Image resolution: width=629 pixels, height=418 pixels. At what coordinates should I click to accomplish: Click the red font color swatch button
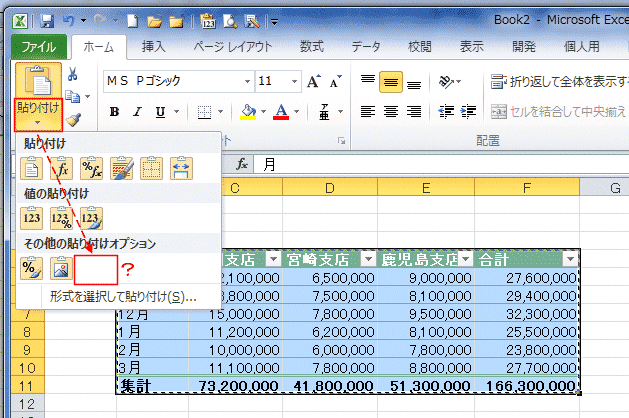pos(281,112)
